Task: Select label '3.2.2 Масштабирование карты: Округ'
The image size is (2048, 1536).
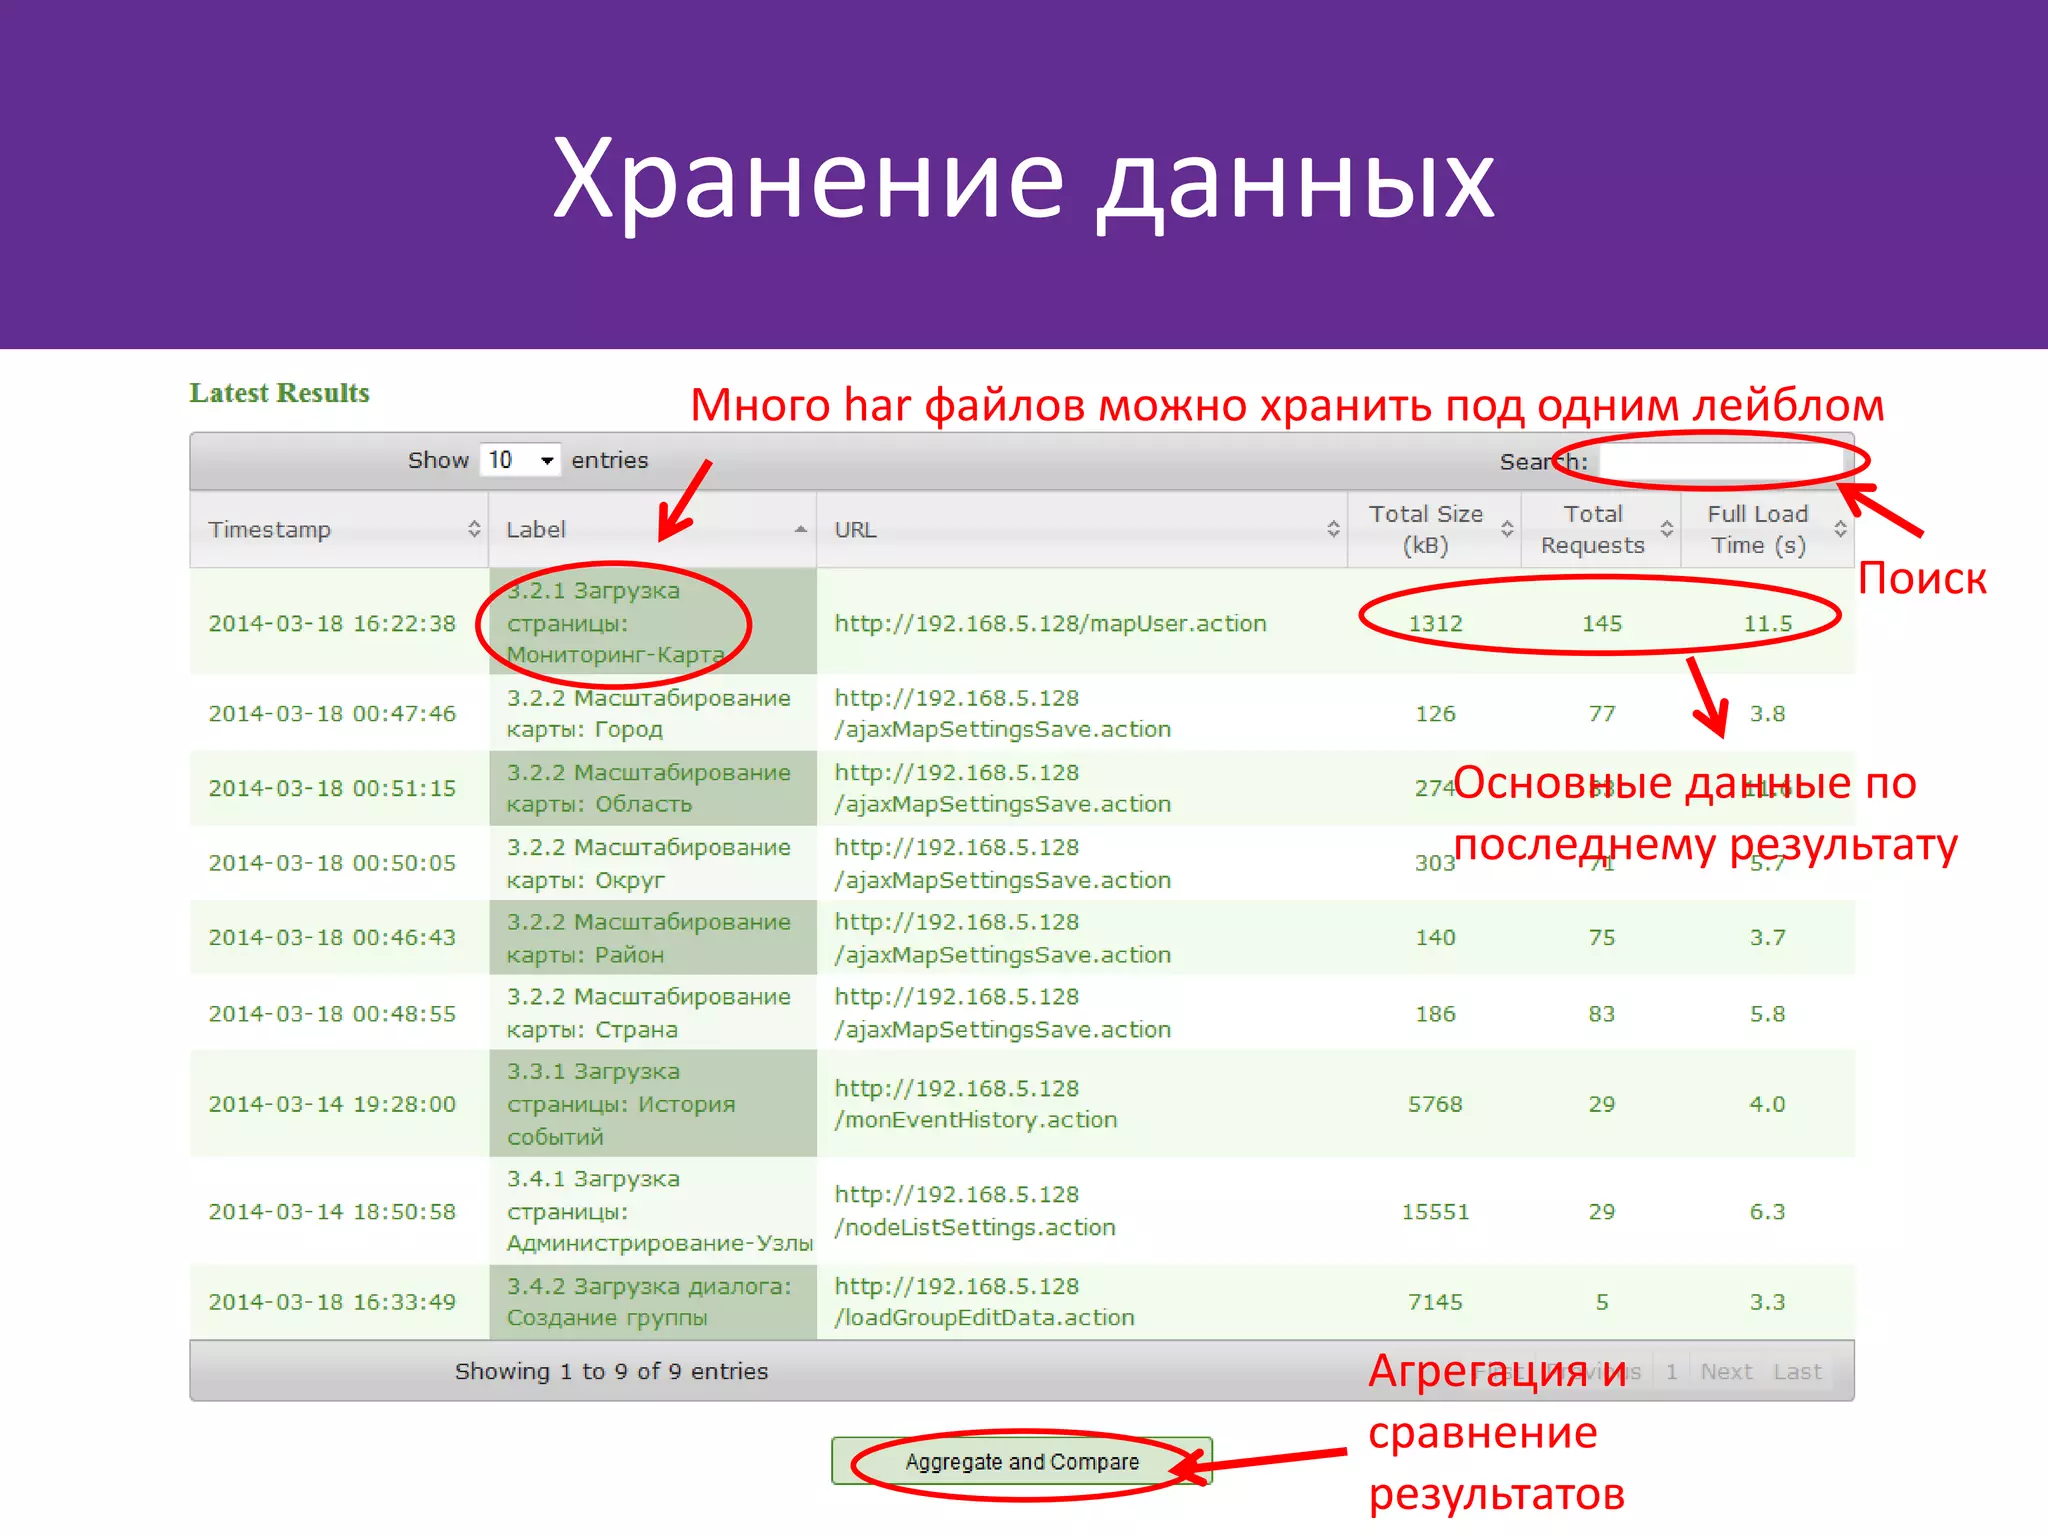Action: coord(648,863)
